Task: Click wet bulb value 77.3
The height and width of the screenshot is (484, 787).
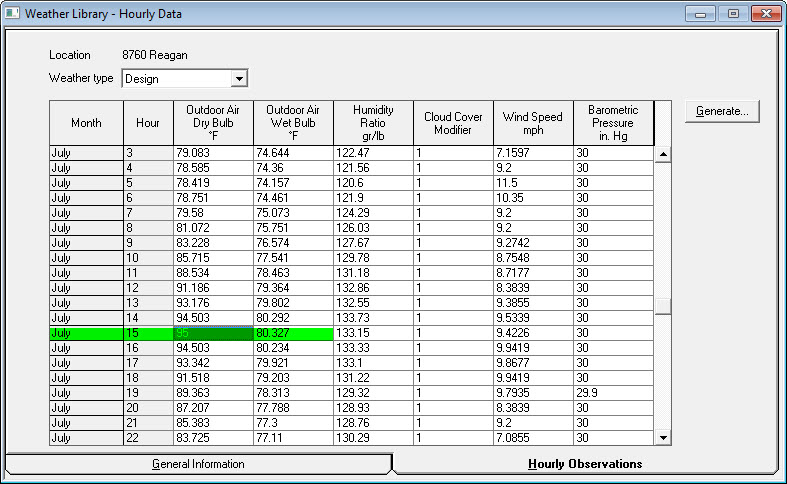Action: click(x=293, y=423)
